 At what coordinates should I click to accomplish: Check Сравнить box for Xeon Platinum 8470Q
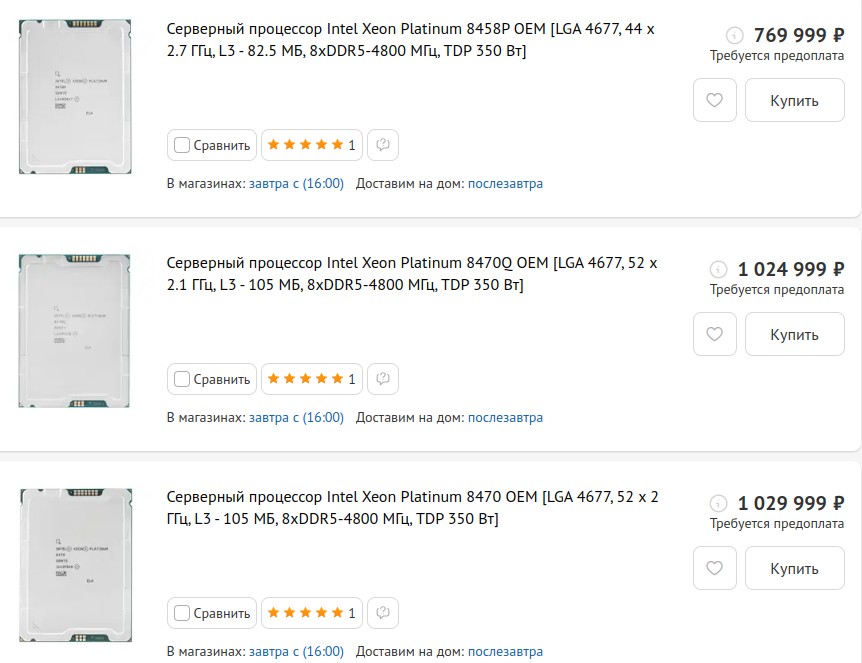click(x=181, y=379)
